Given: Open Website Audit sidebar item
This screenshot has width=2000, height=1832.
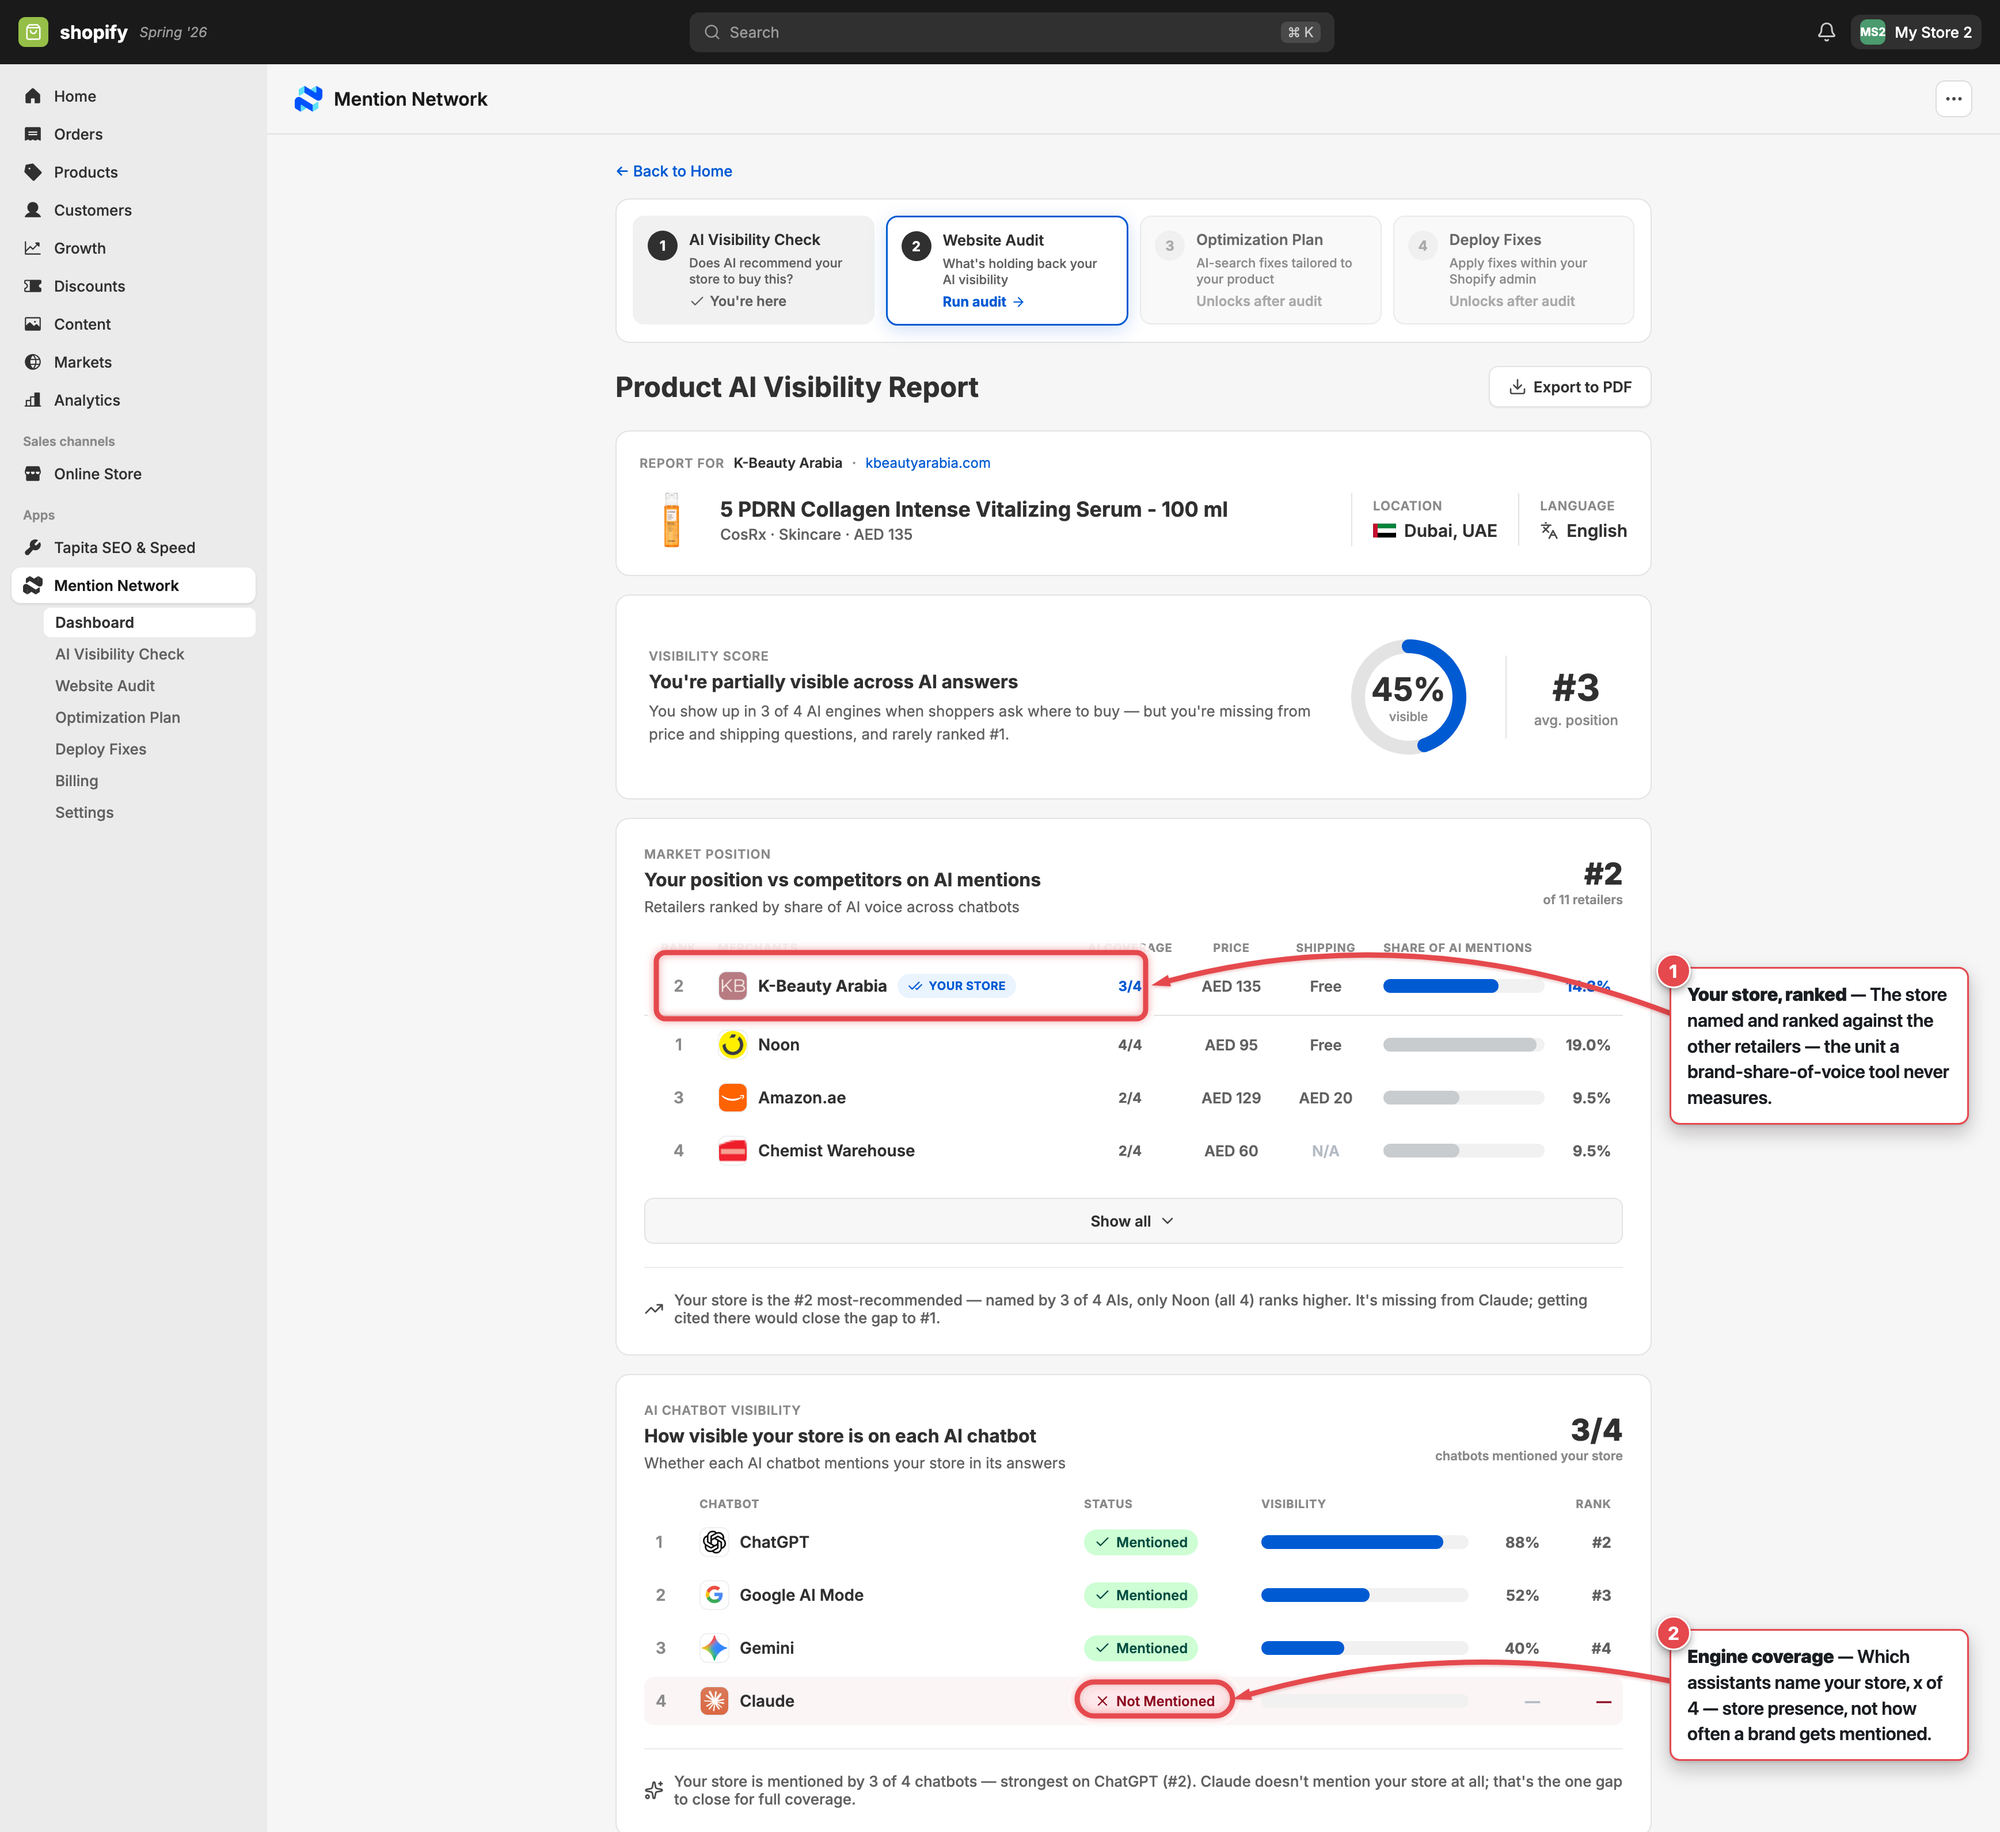Looking at the screenshot, I should pos(105,686).
